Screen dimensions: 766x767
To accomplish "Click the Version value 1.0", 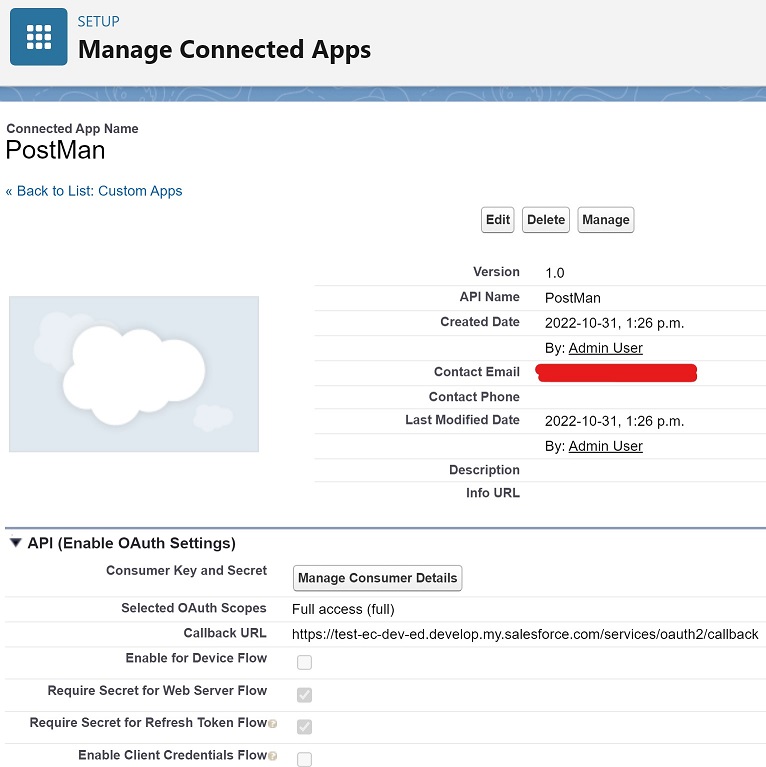I will [555, 273].
